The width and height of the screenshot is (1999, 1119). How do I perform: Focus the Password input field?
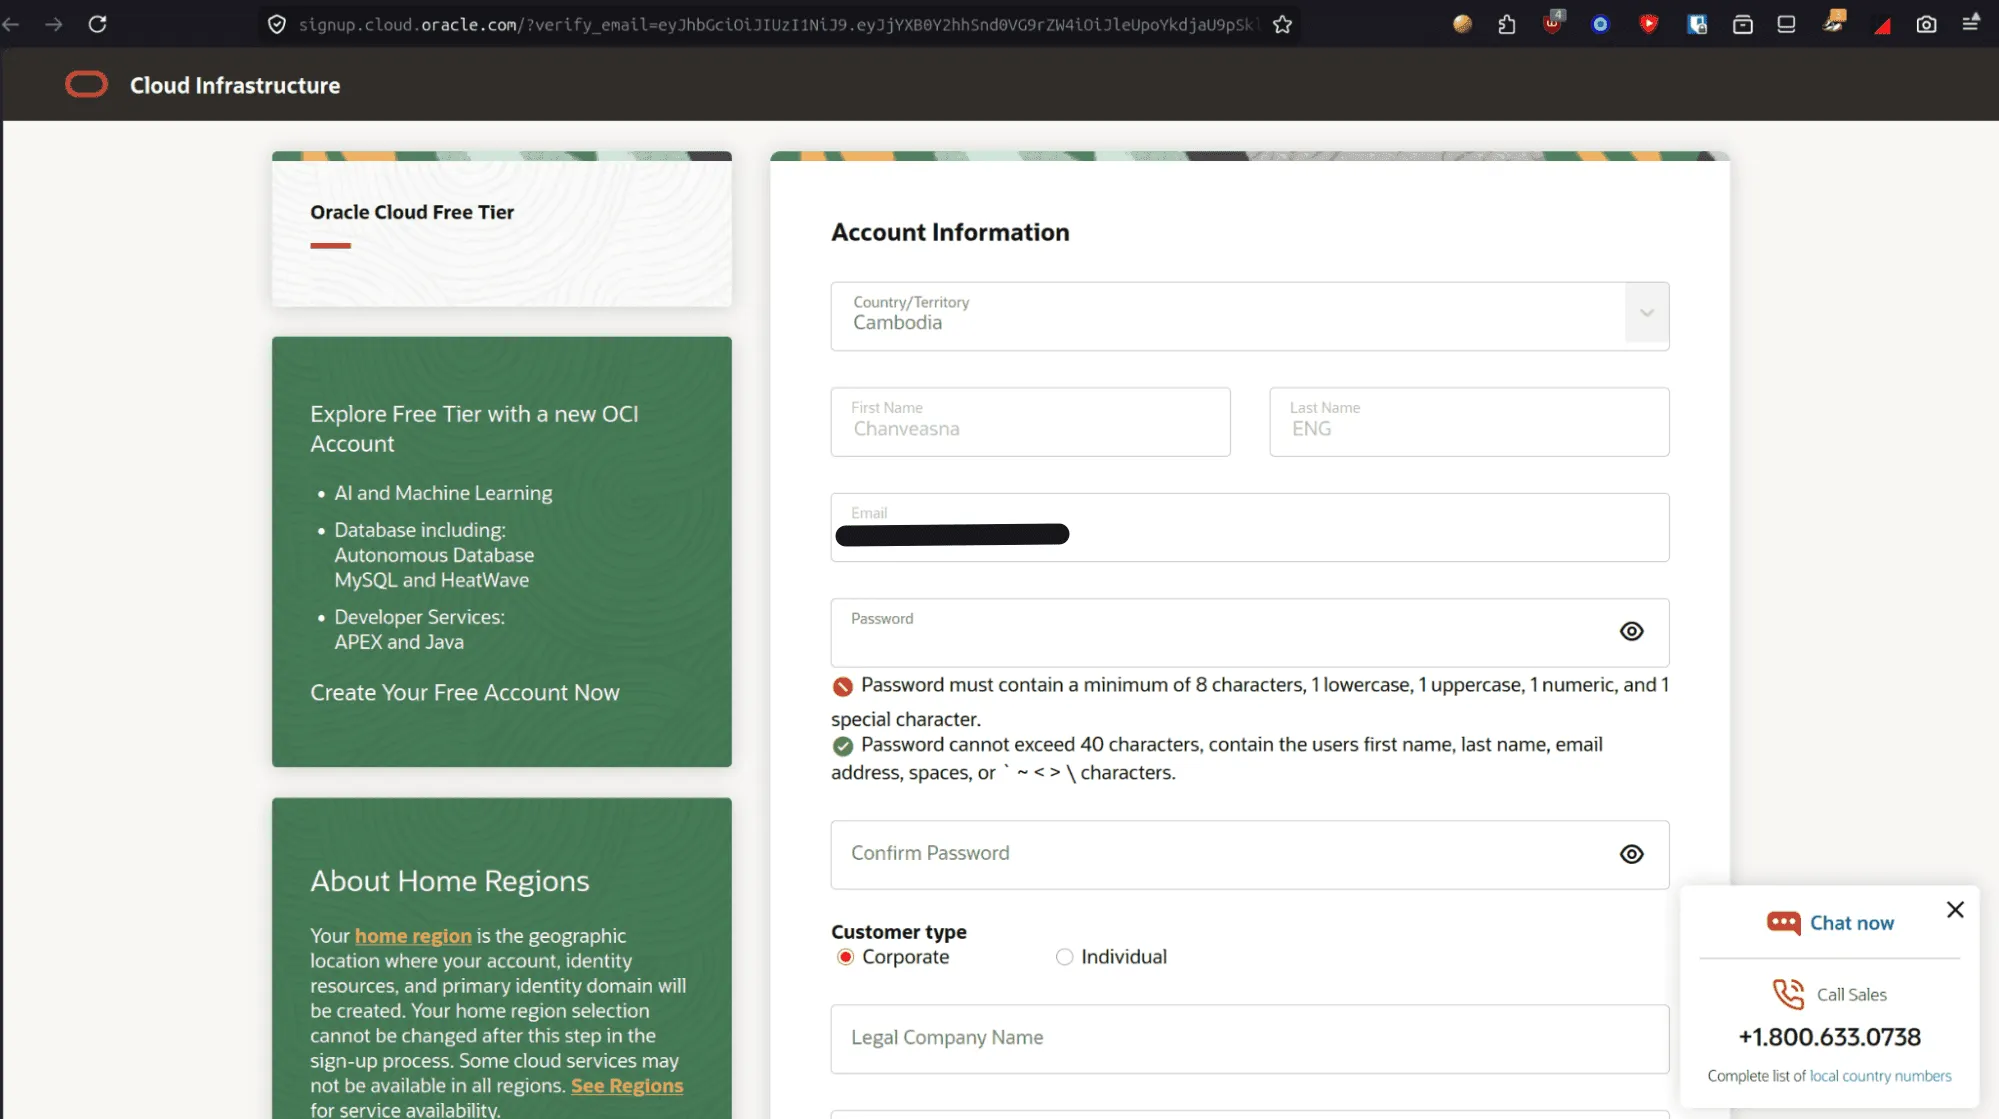[1249, 633]
